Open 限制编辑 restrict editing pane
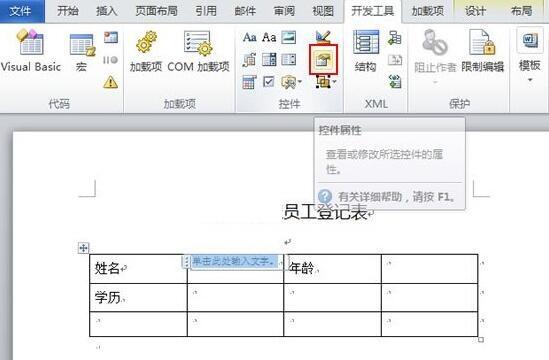This screenshot has width=549, height=360. (x=482, y=51)
